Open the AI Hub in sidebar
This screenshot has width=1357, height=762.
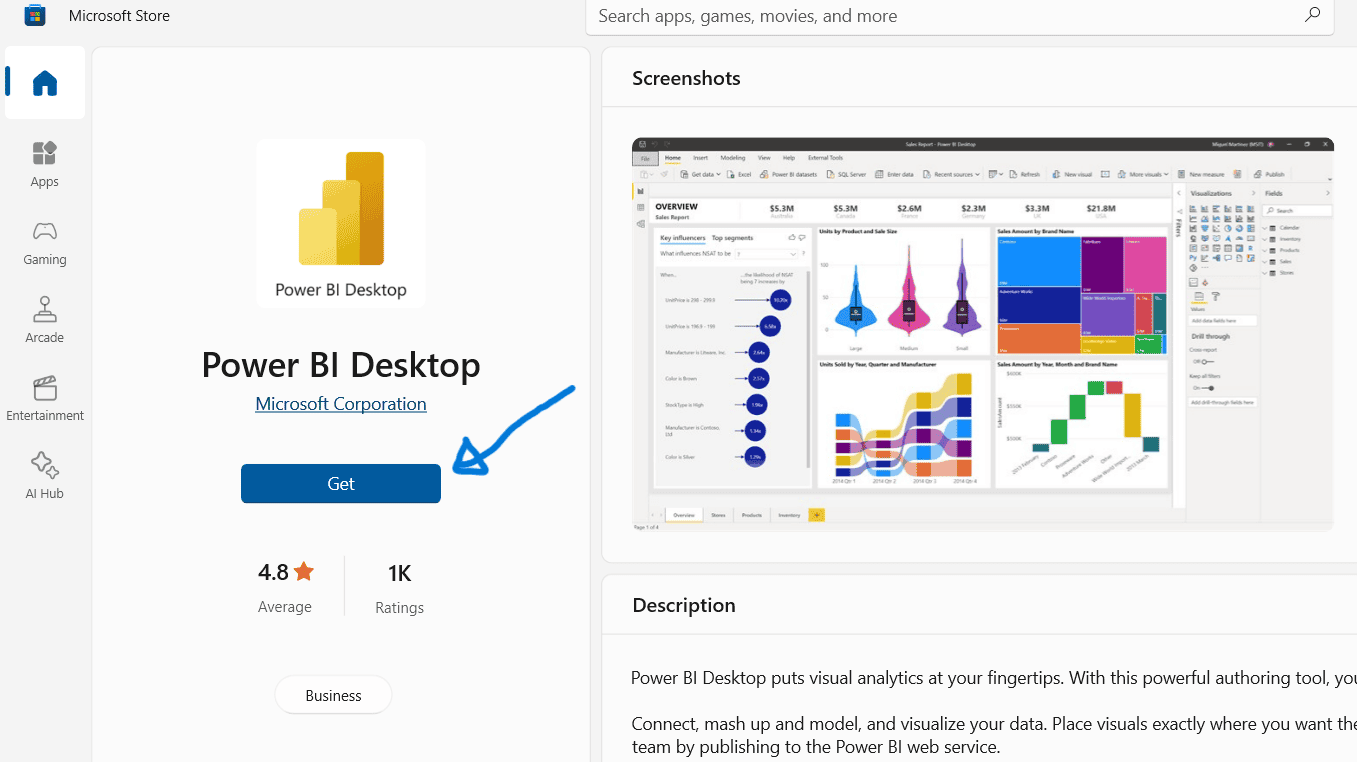[45, 476]
